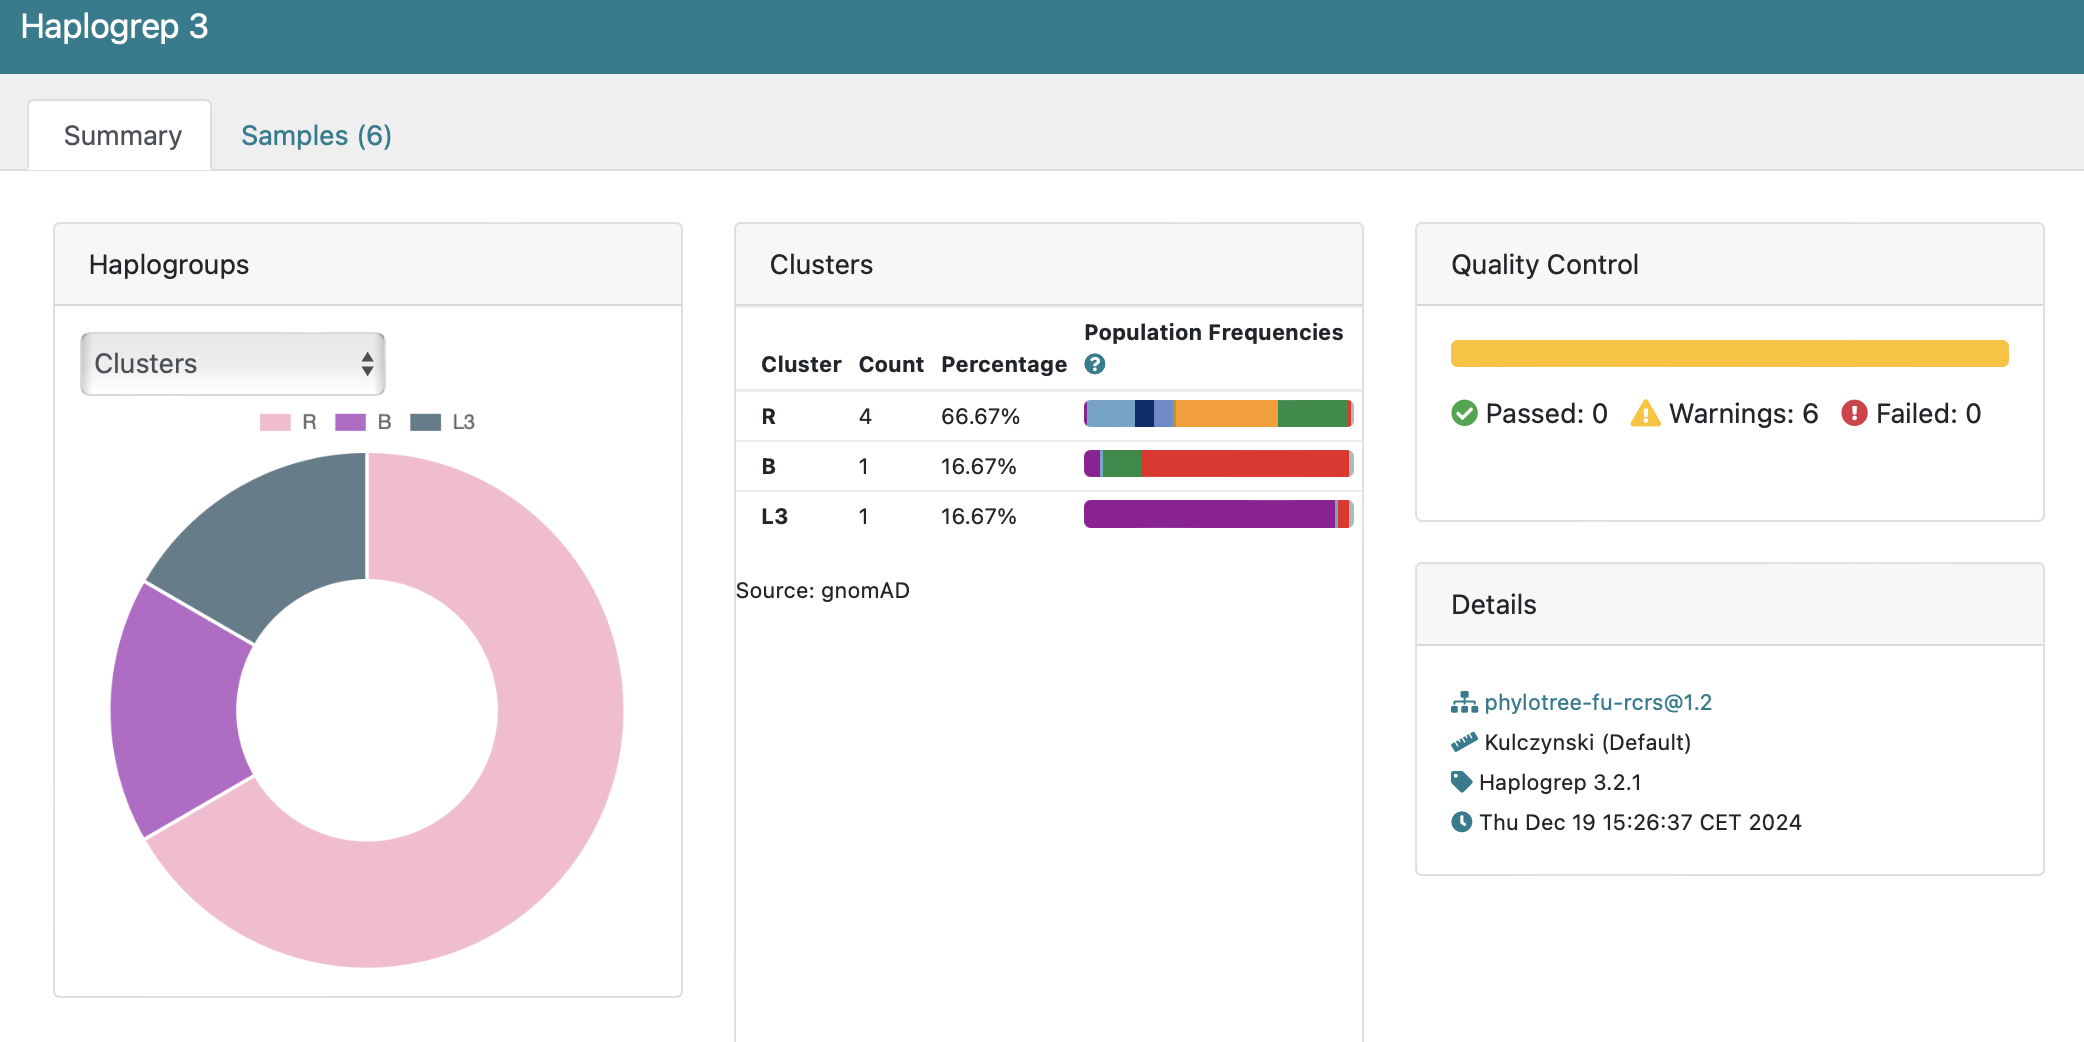Switch to the Samples (6) tab

point(316,135)
